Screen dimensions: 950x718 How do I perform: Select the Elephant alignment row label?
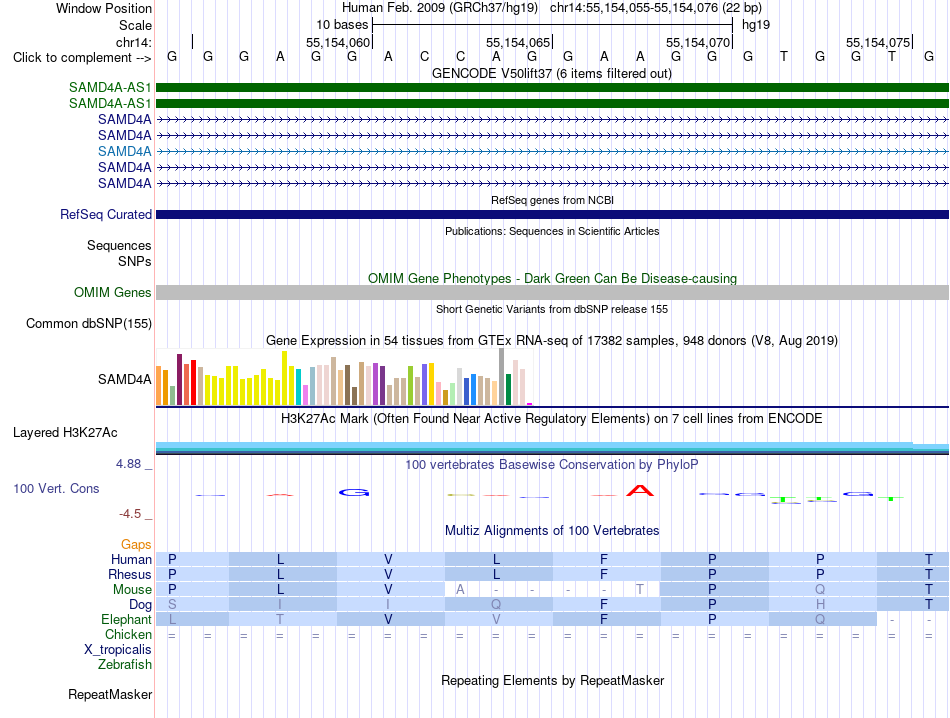coord(126,619)
